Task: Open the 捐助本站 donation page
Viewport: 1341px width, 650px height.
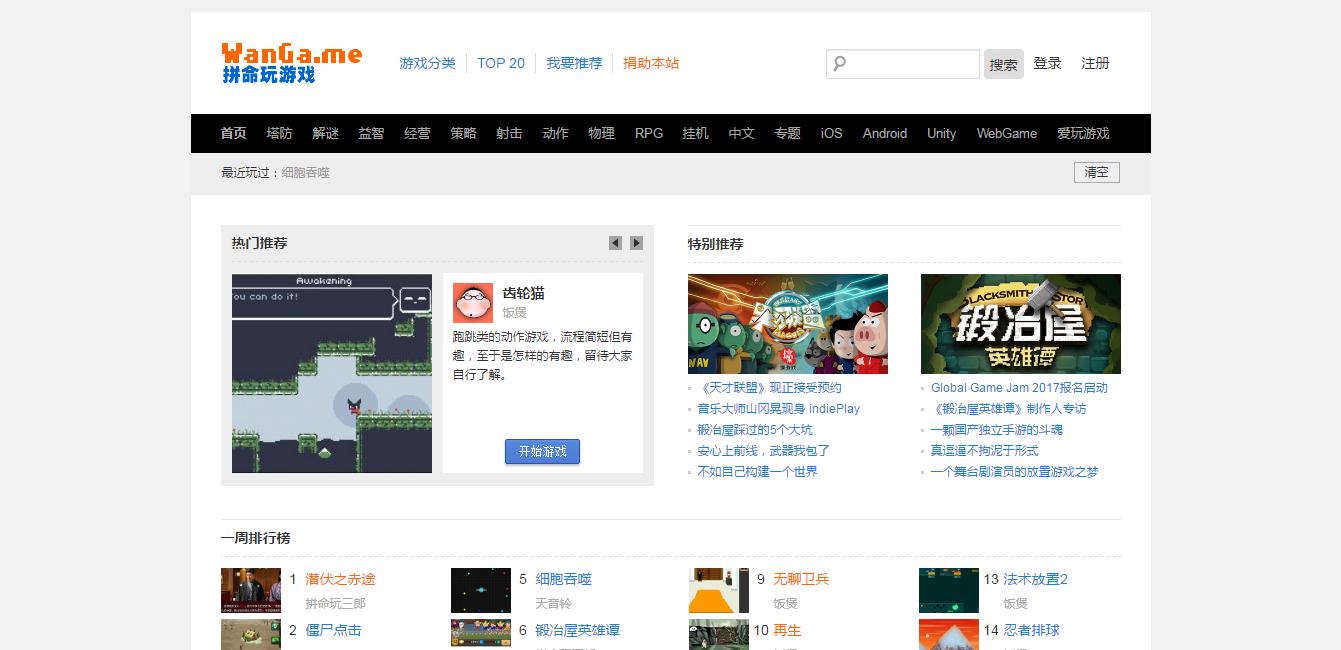Action: 651,62
